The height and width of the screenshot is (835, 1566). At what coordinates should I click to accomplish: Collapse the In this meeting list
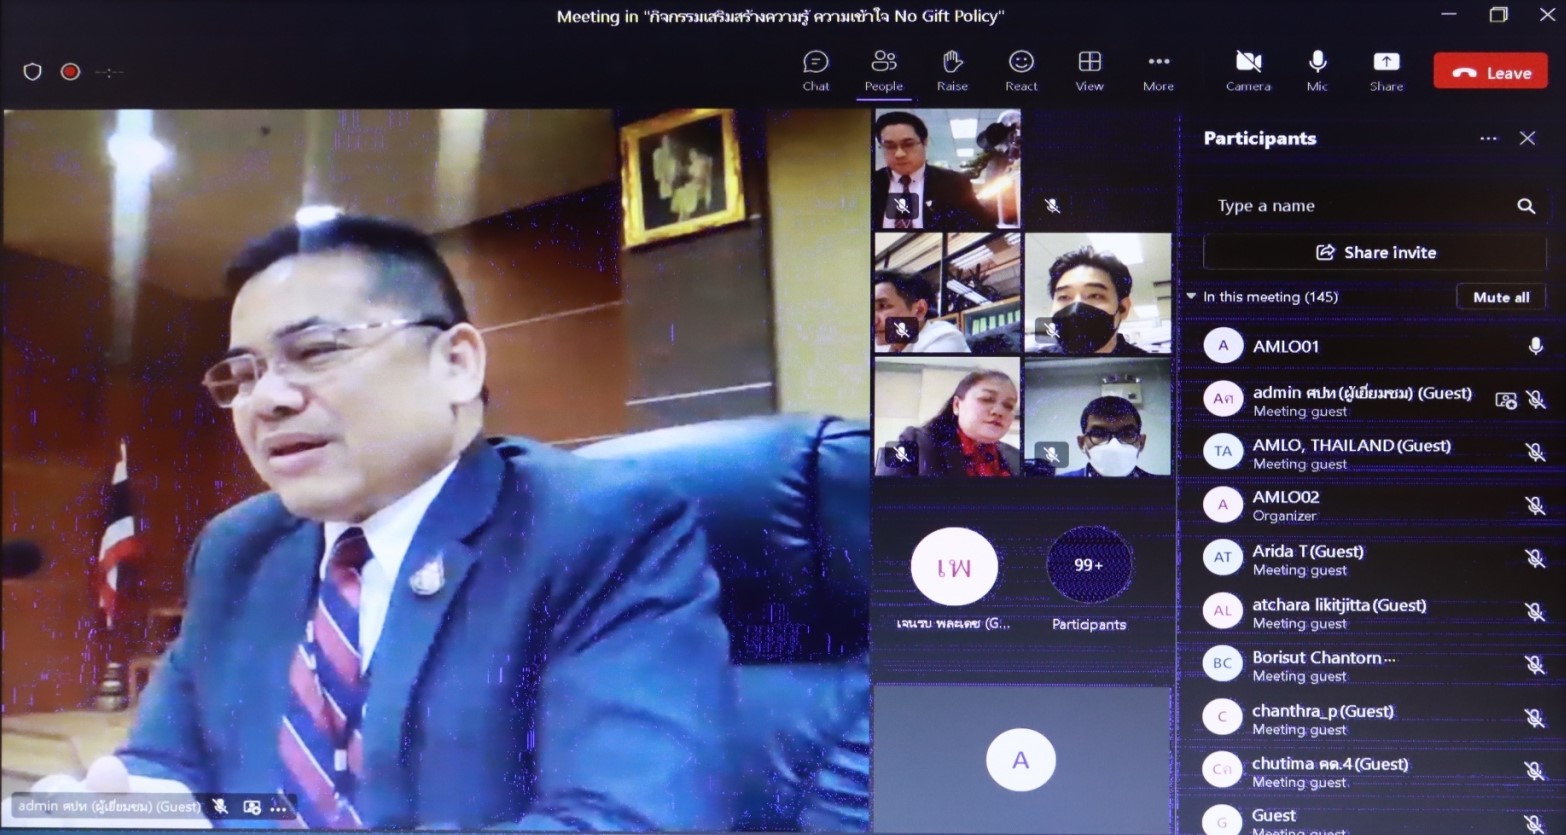1191,297
